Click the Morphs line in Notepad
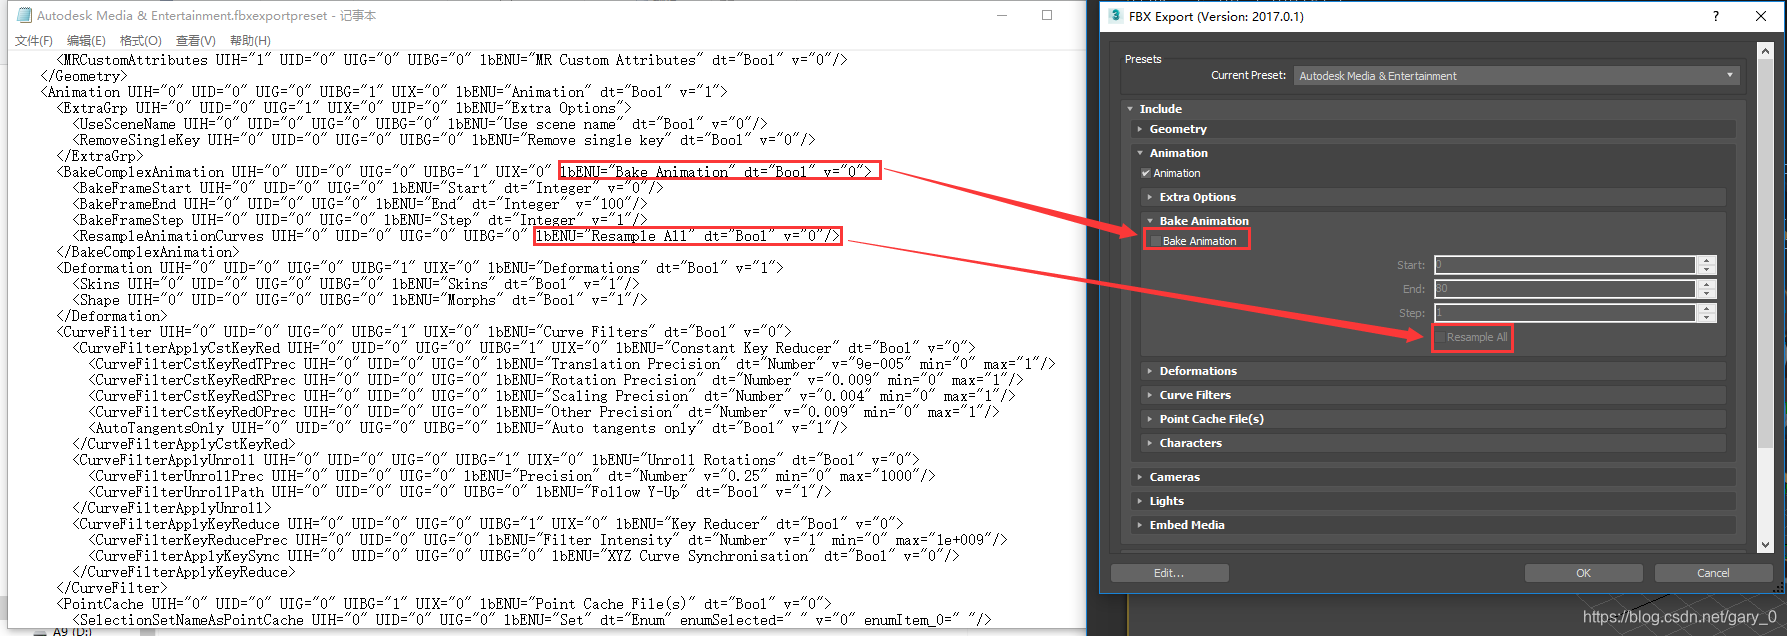 pos(360,300)
